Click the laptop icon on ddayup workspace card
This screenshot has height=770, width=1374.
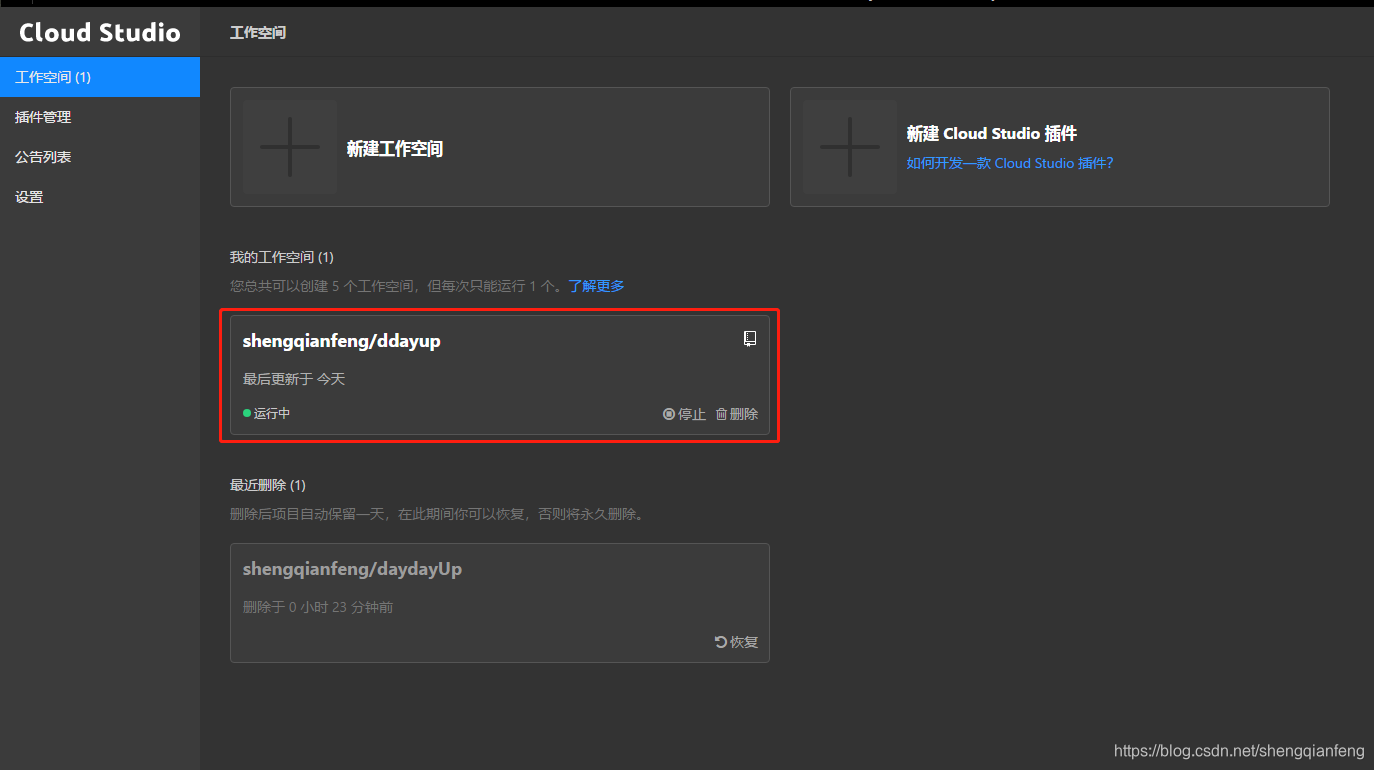tap(750, 338)
